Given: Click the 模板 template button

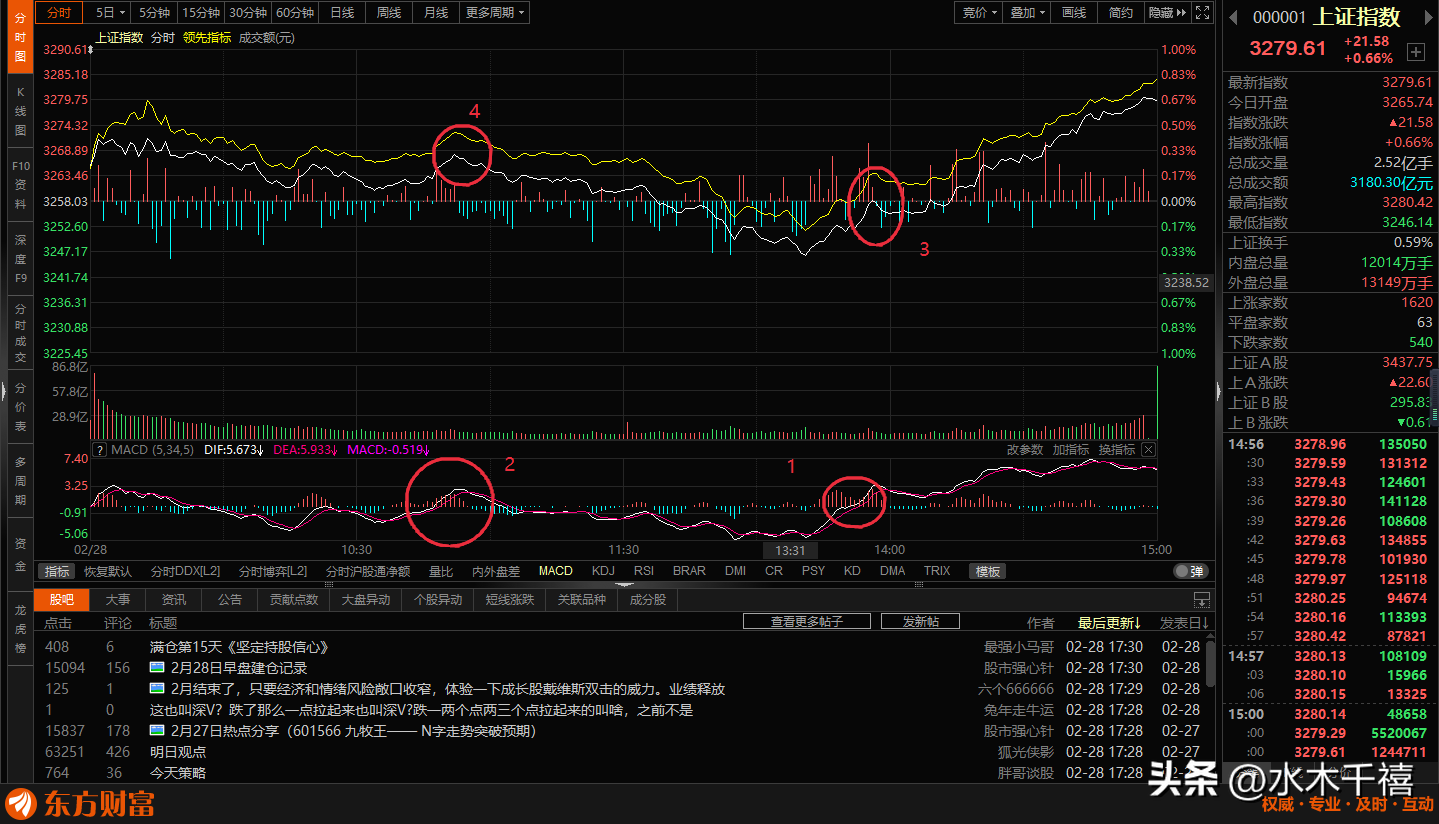Looking at the screenshot, I should click(988, 571).
